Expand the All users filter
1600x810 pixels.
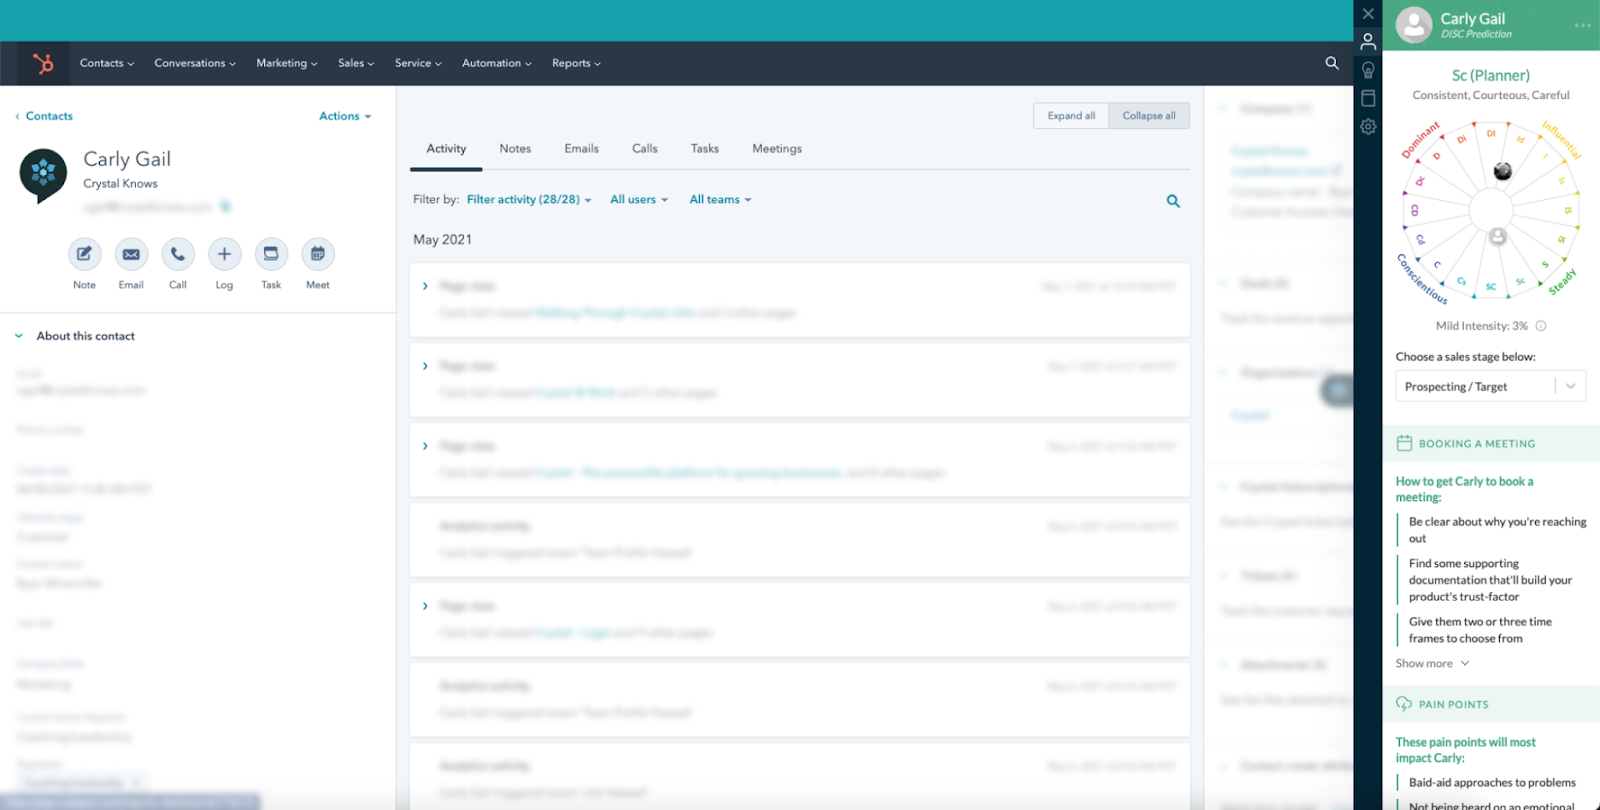[x=639, y=200]
